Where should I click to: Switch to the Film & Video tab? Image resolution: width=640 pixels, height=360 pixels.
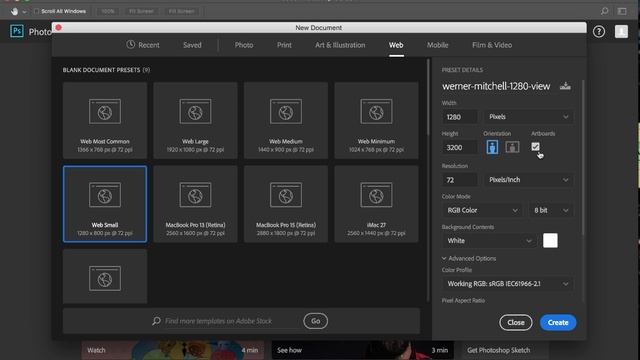coord(492,45)
